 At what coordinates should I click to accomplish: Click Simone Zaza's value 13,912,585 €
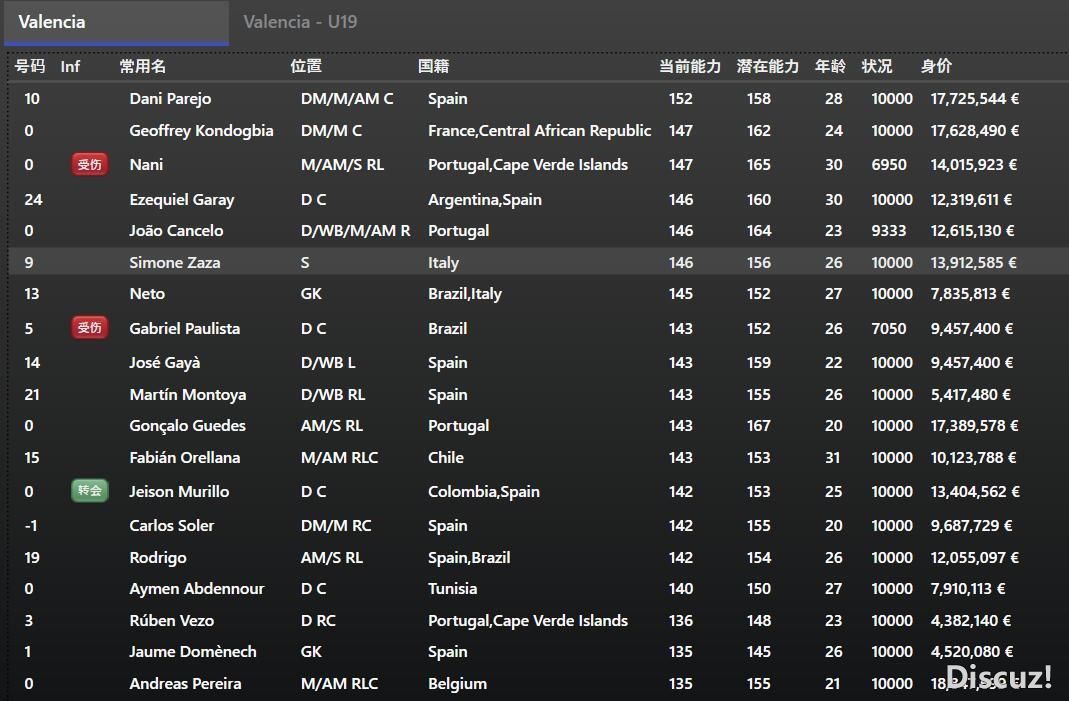click(974, 263)
